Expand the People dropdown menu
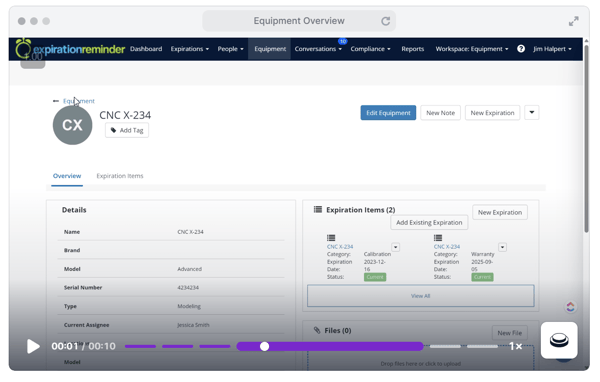600x382 pixels. pos(230,49)
